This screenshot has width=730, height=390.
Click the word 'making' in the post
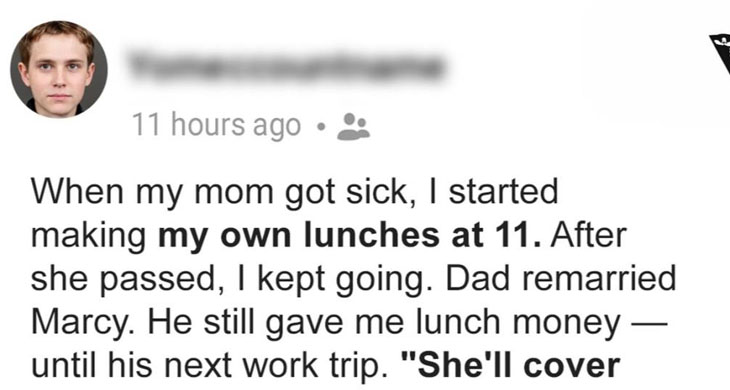click(88, 237)
